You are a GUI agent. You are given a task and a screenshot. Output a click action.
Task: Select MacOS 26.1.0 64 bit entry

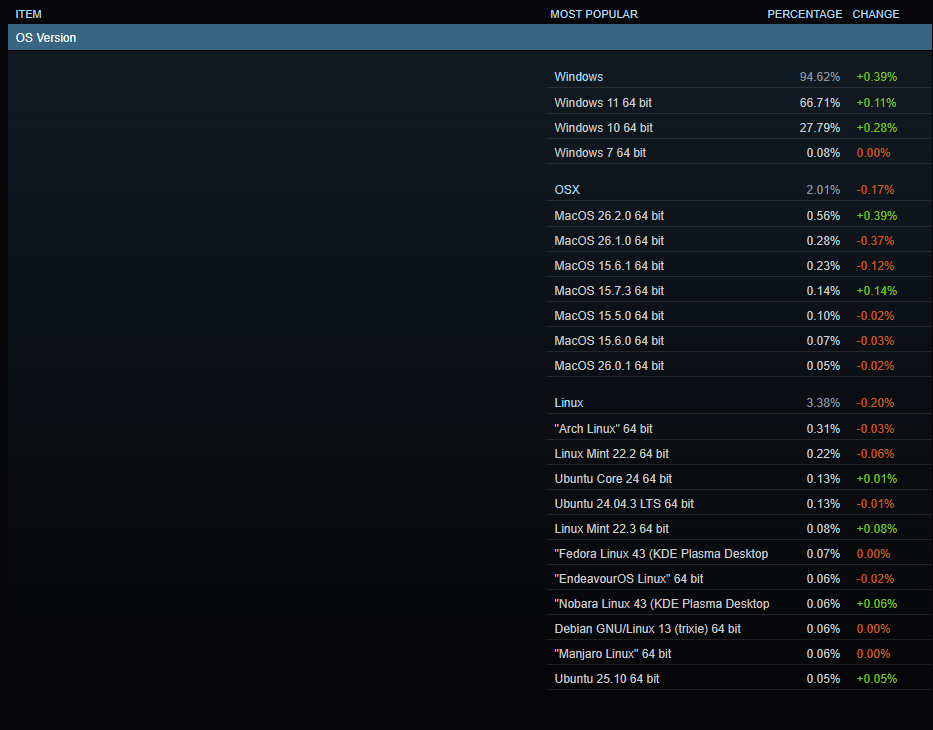609,241
